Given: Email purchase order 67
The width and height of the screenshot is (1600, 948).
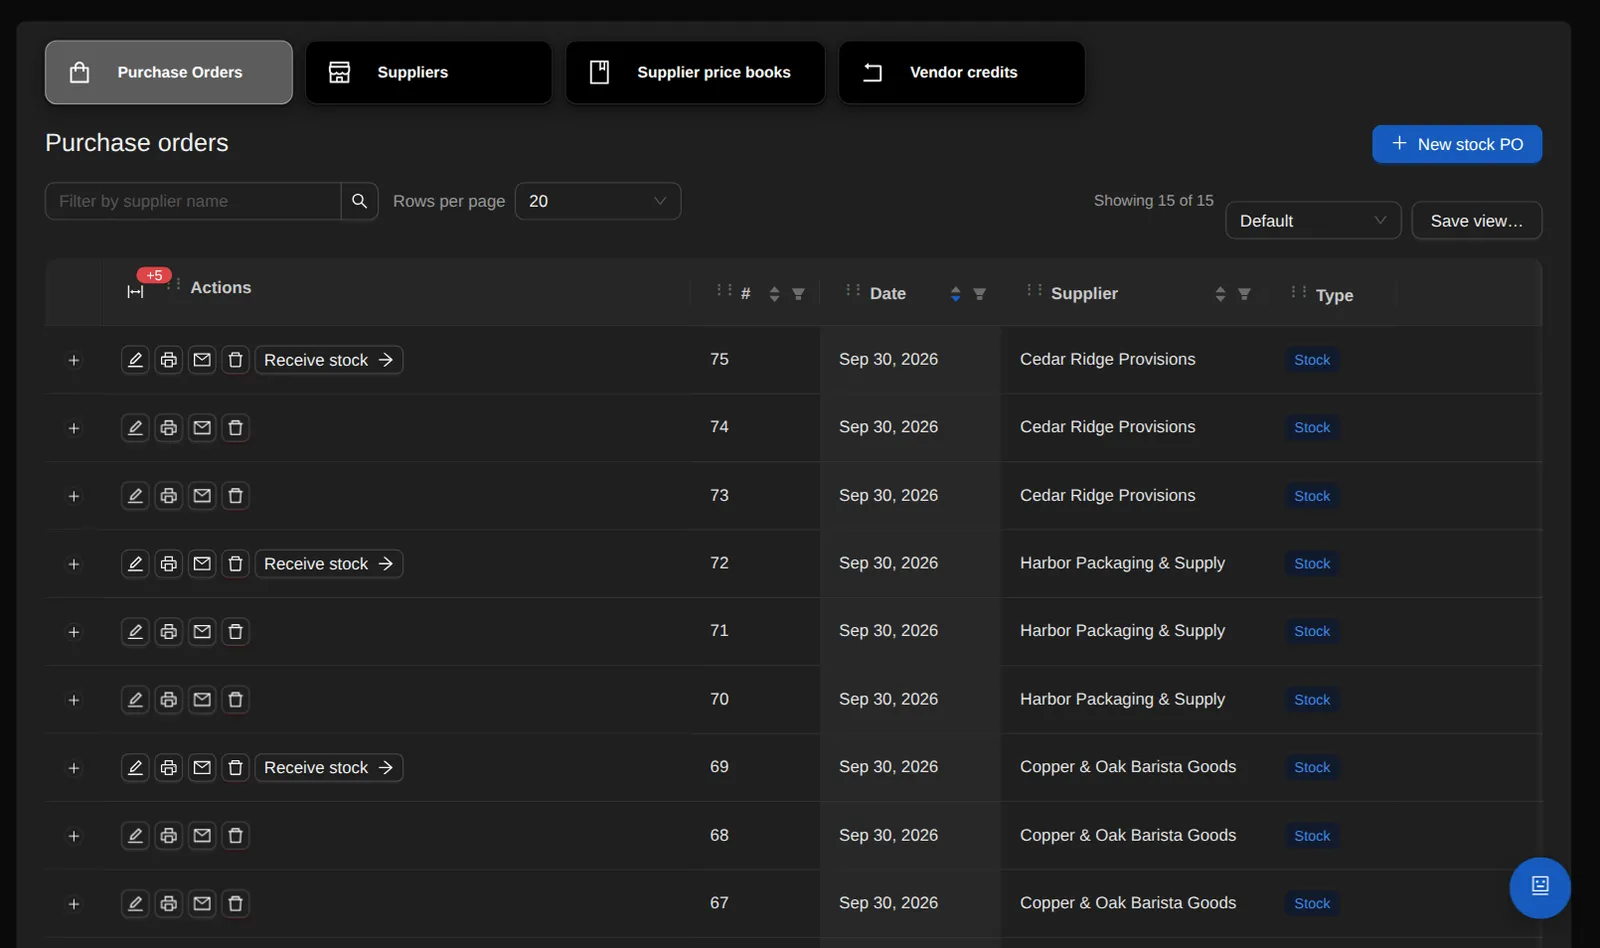Looking at the screenshot, I should (202, 904).
